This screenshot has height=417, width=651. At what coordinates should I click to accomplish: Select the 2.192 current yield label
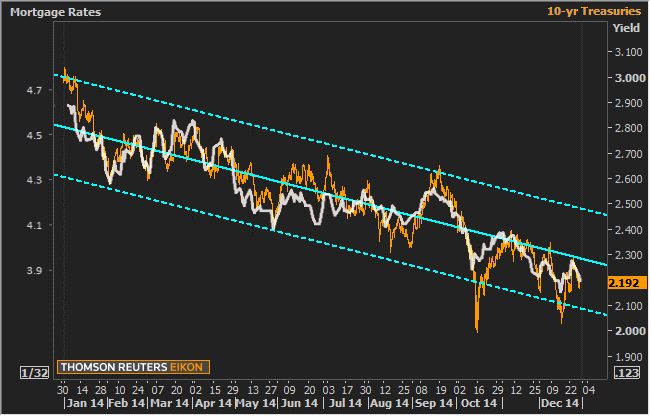pos(628,284)
